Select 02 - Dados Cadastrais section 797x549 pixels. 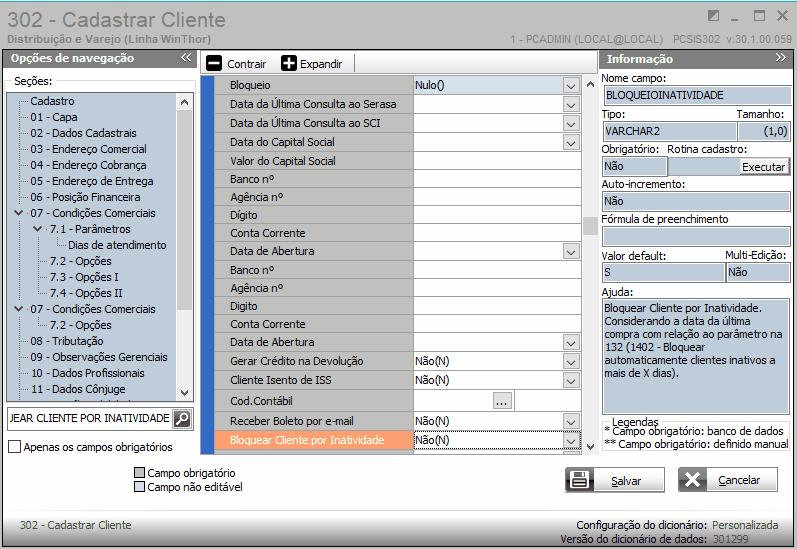coord(83,133)
